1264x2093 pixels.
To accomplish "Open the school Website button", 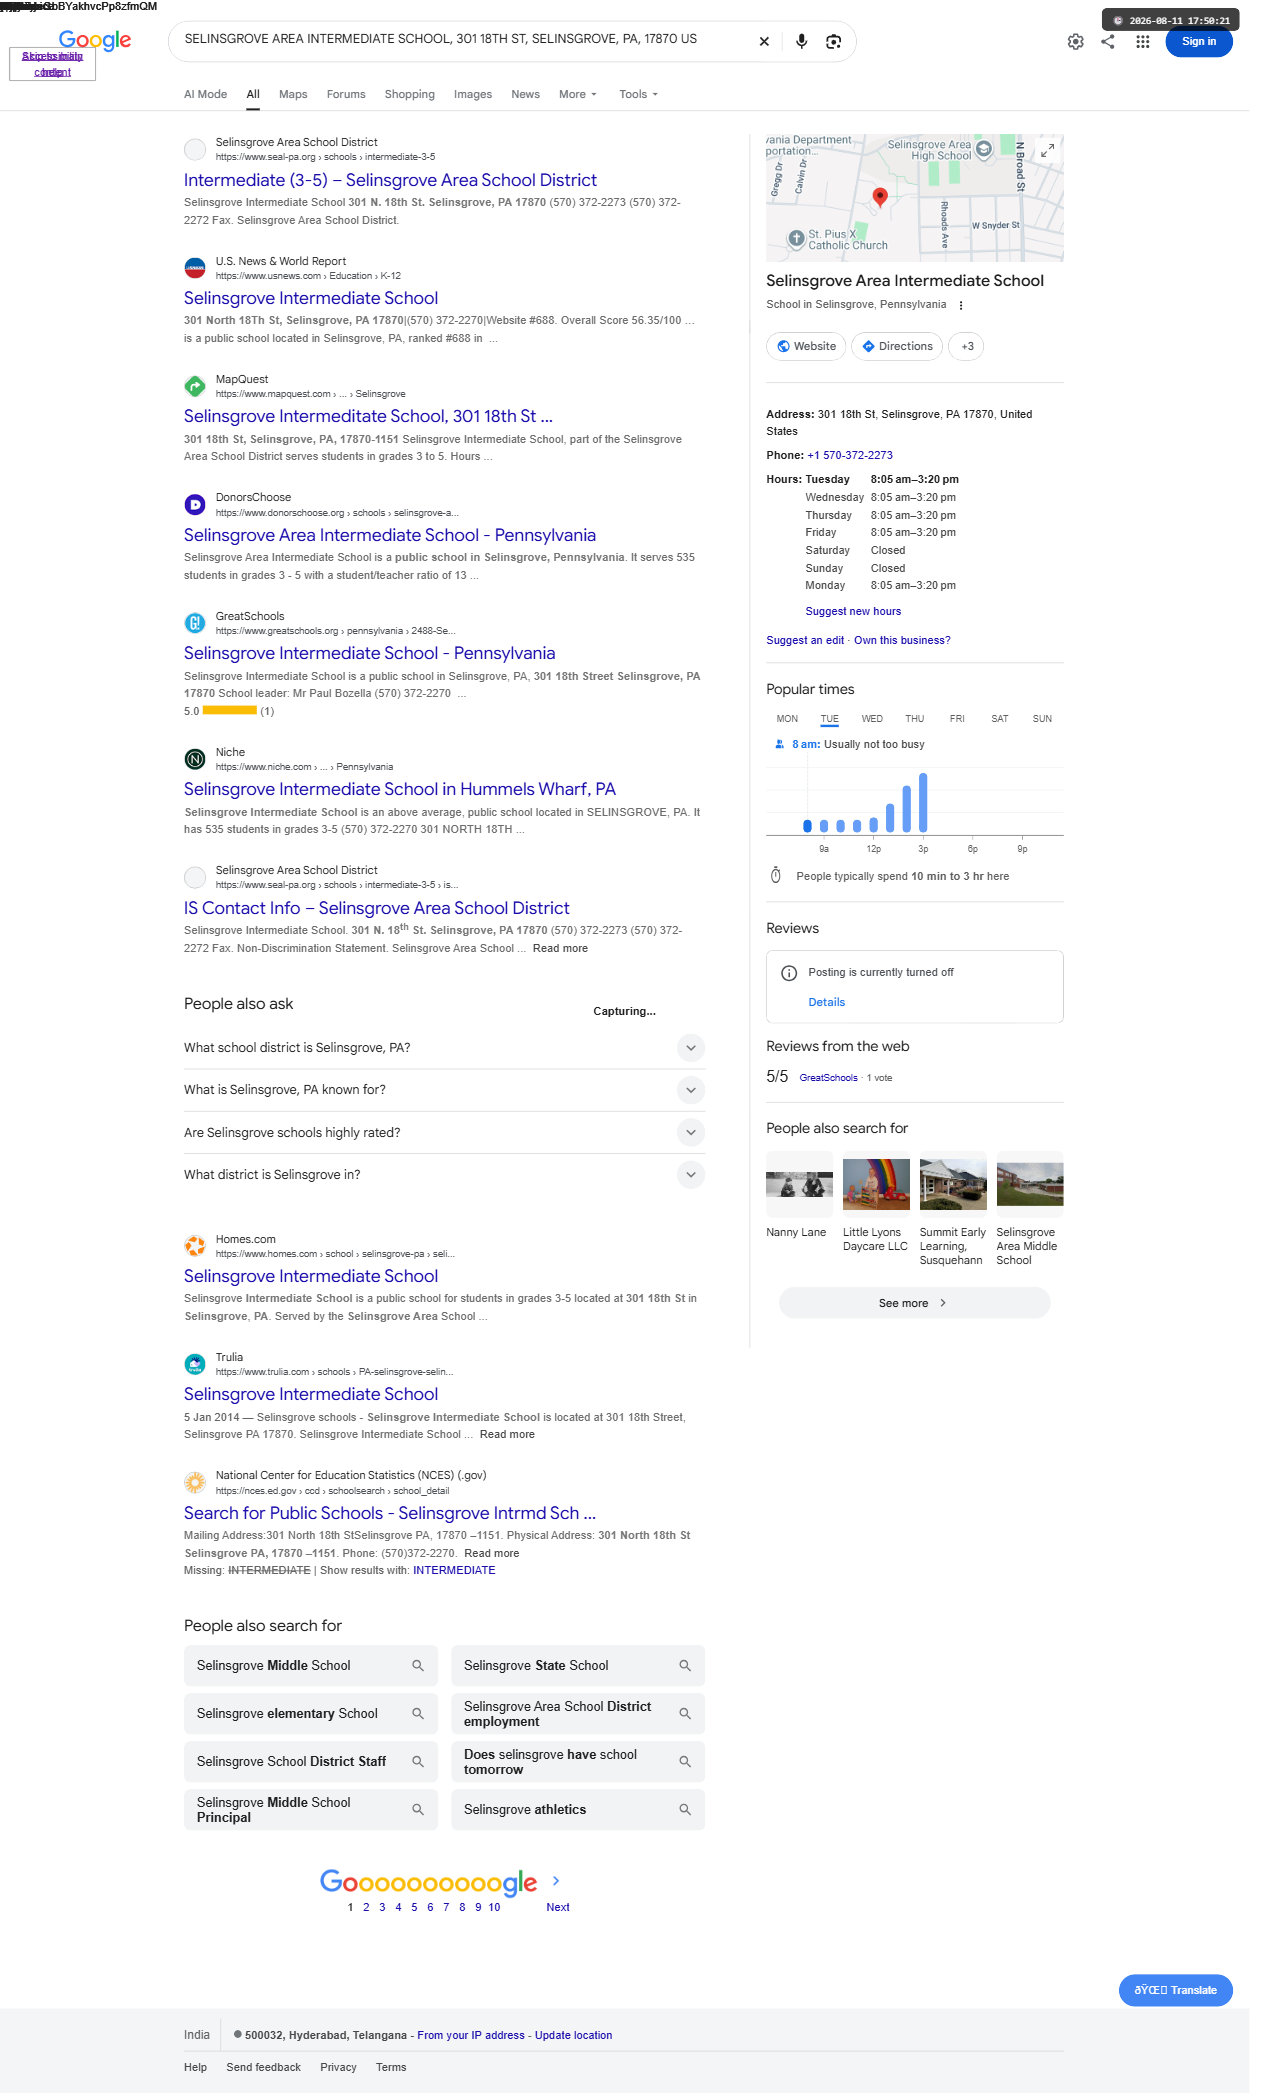I will point(806,346).
